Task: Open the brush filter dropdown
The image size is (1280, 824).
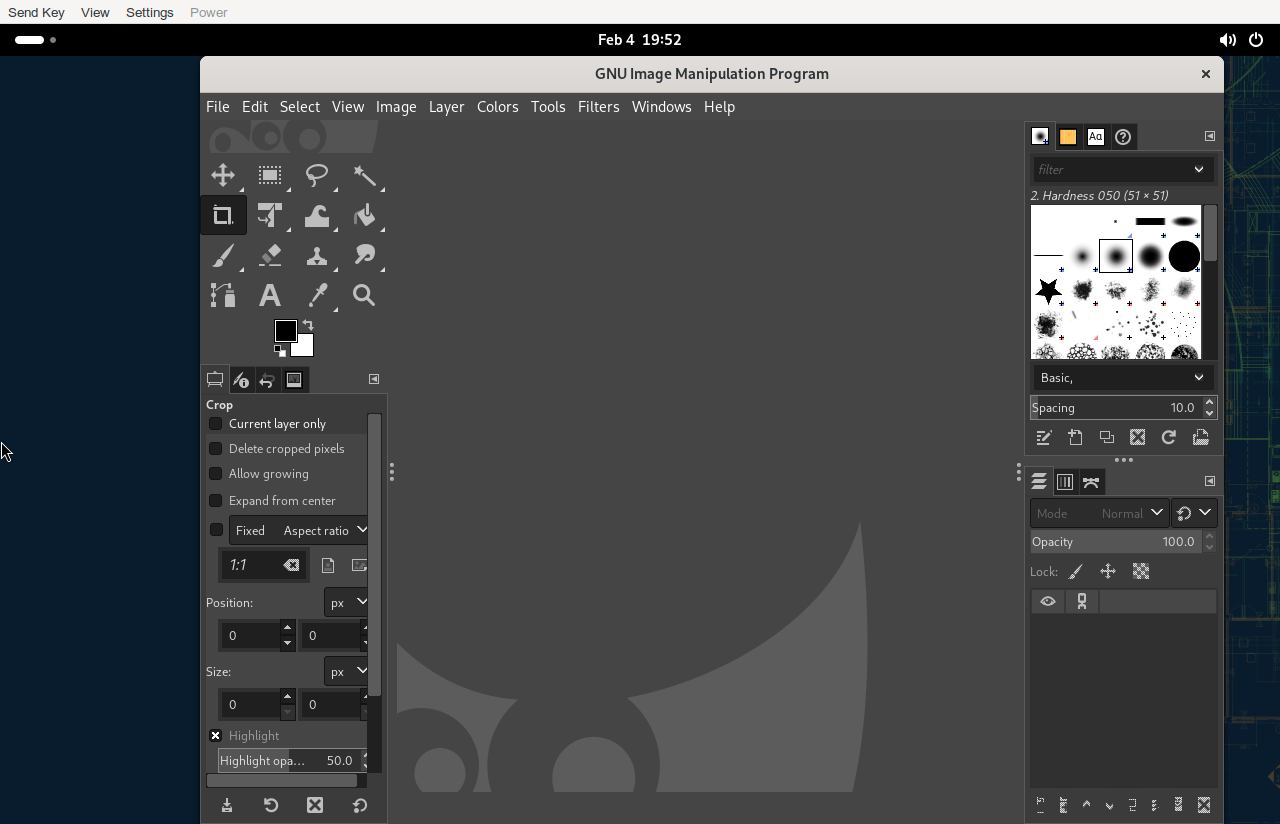Action: point(1199,169)
